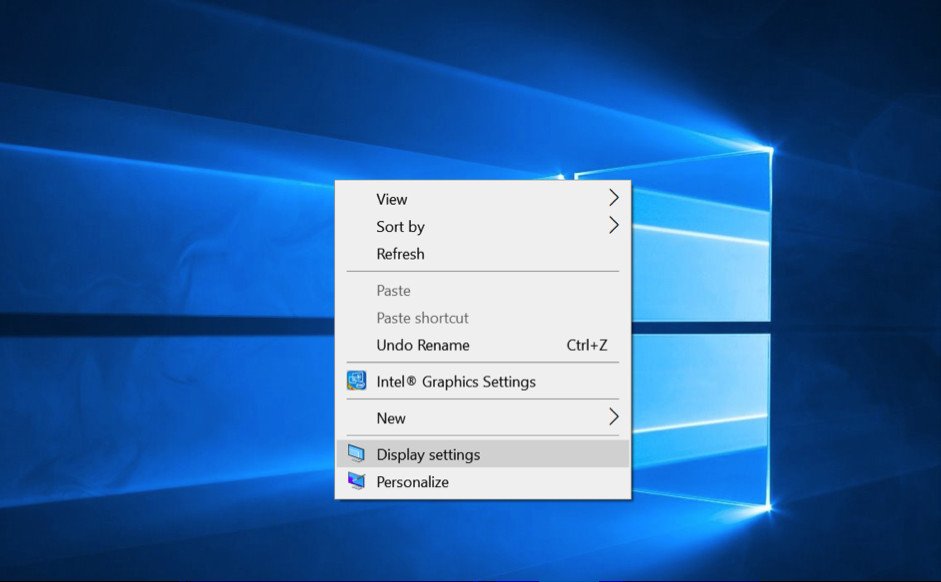Open Display settings from the menu
Screen dimensions: 941x582
click(428, 455)
